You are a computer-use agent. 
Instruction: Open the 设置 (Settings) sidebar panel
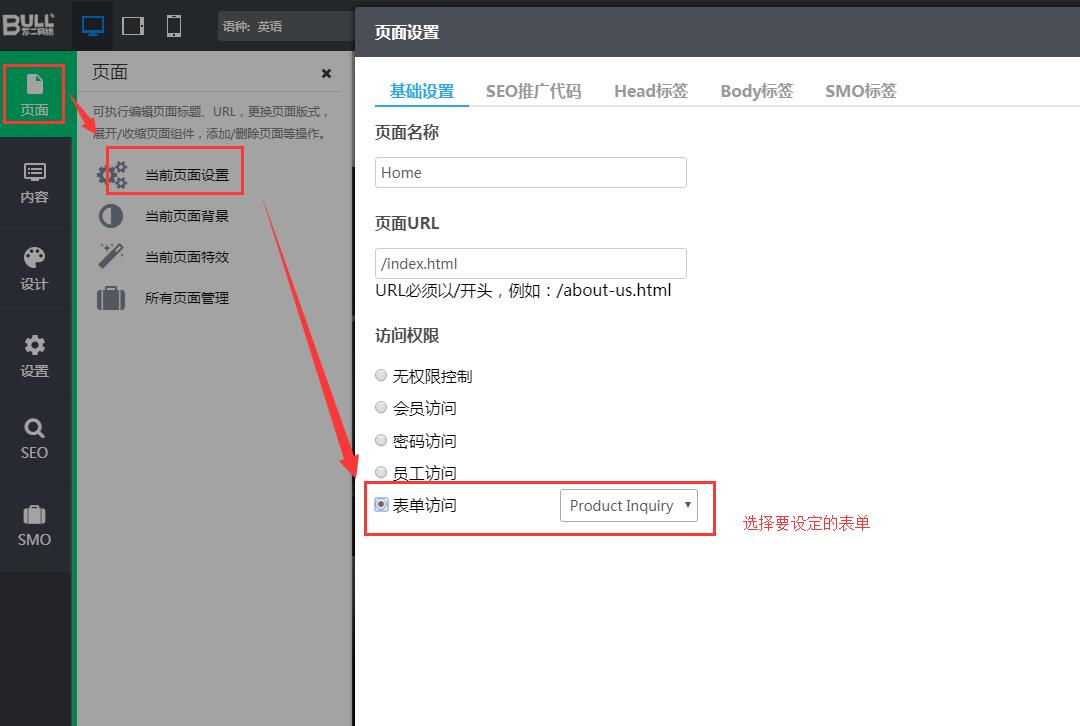(34, 354)
